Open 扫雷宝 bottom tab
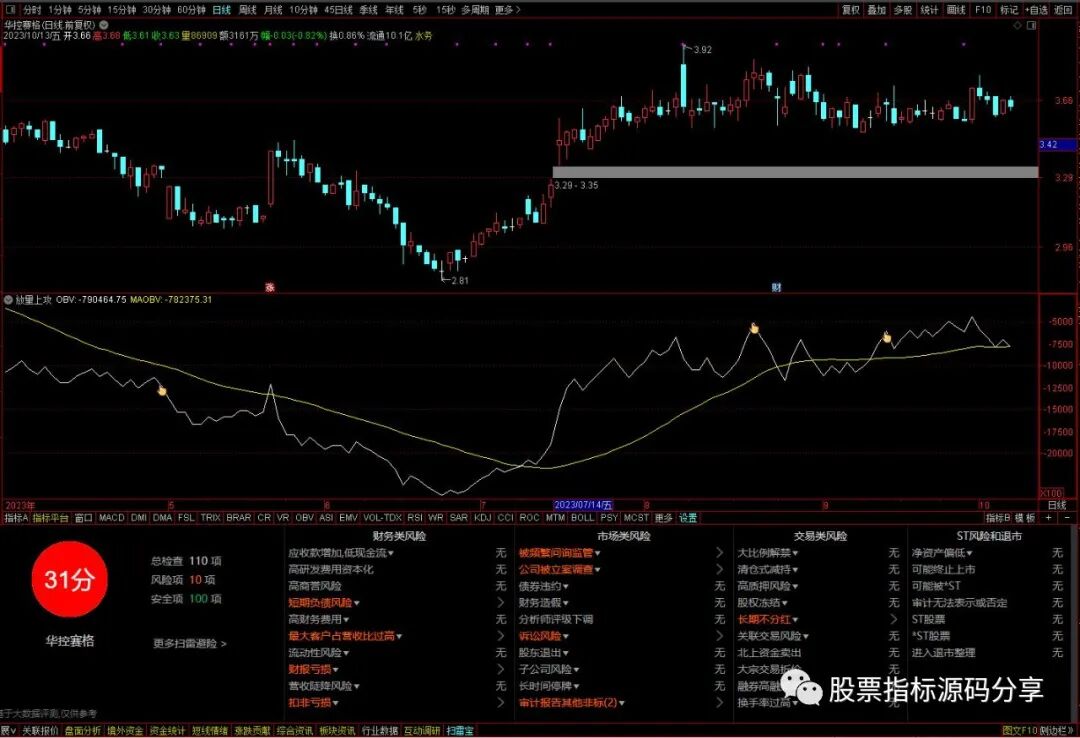1080x738 pixels. click(x=460, y=730)
